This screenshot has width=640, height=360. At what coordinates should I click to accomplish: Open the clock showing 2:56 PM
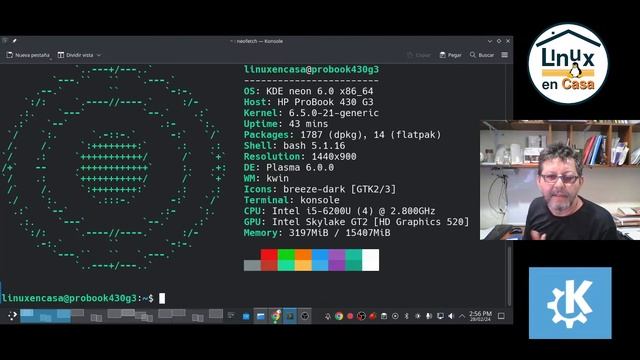[480, 316]
